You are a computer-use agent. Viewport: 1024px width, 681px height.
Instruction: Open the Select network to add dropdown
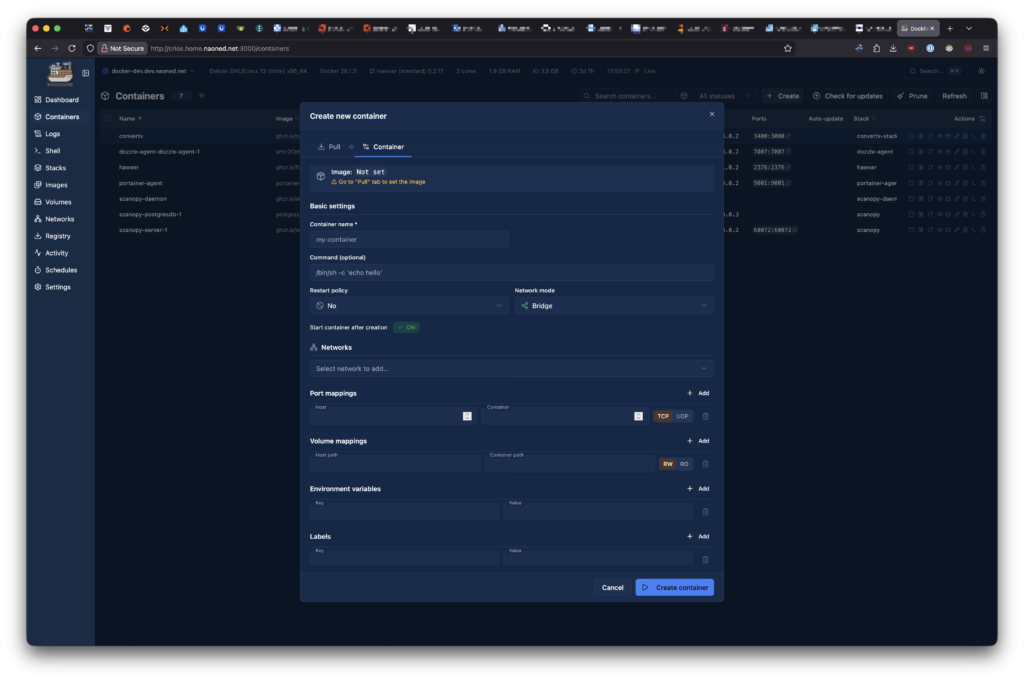click(x=511, y=368)
